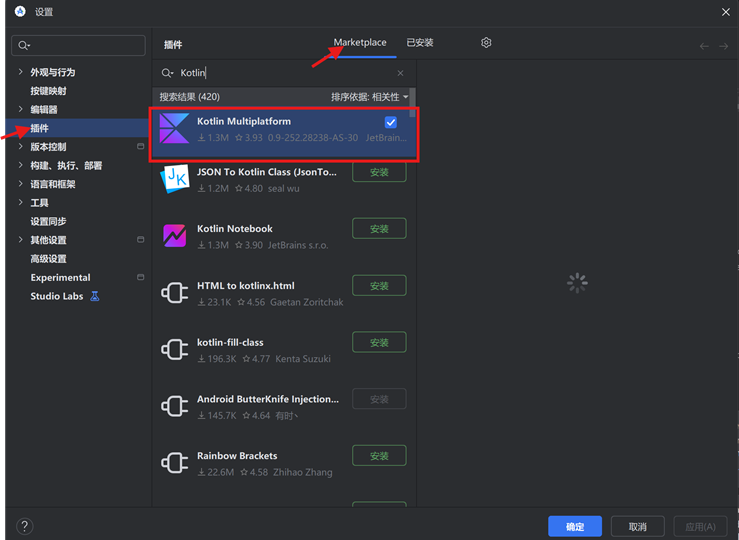Click the Studio Labs flask icon
Viewport: 739px width, 540px height.
[95, 296]
